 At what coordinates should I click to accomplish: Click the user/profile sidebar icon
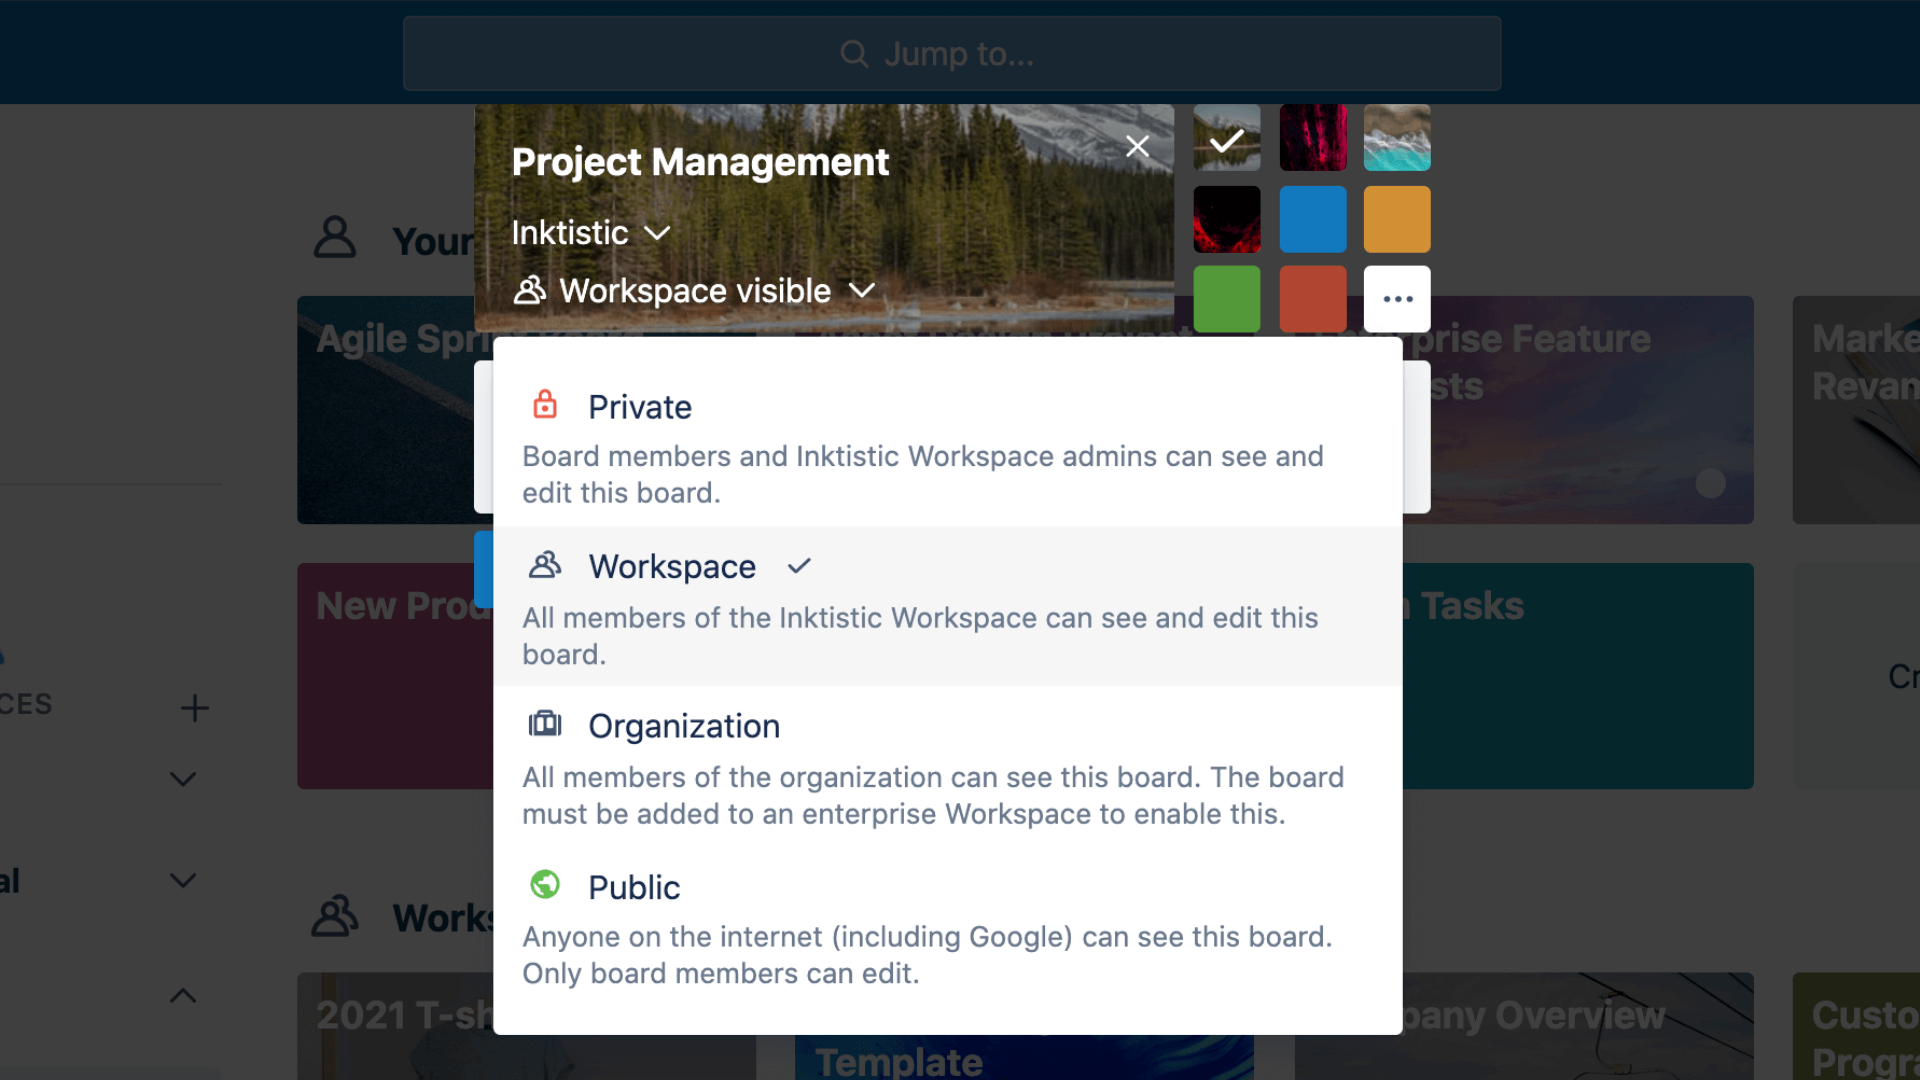tap(336, 237)
